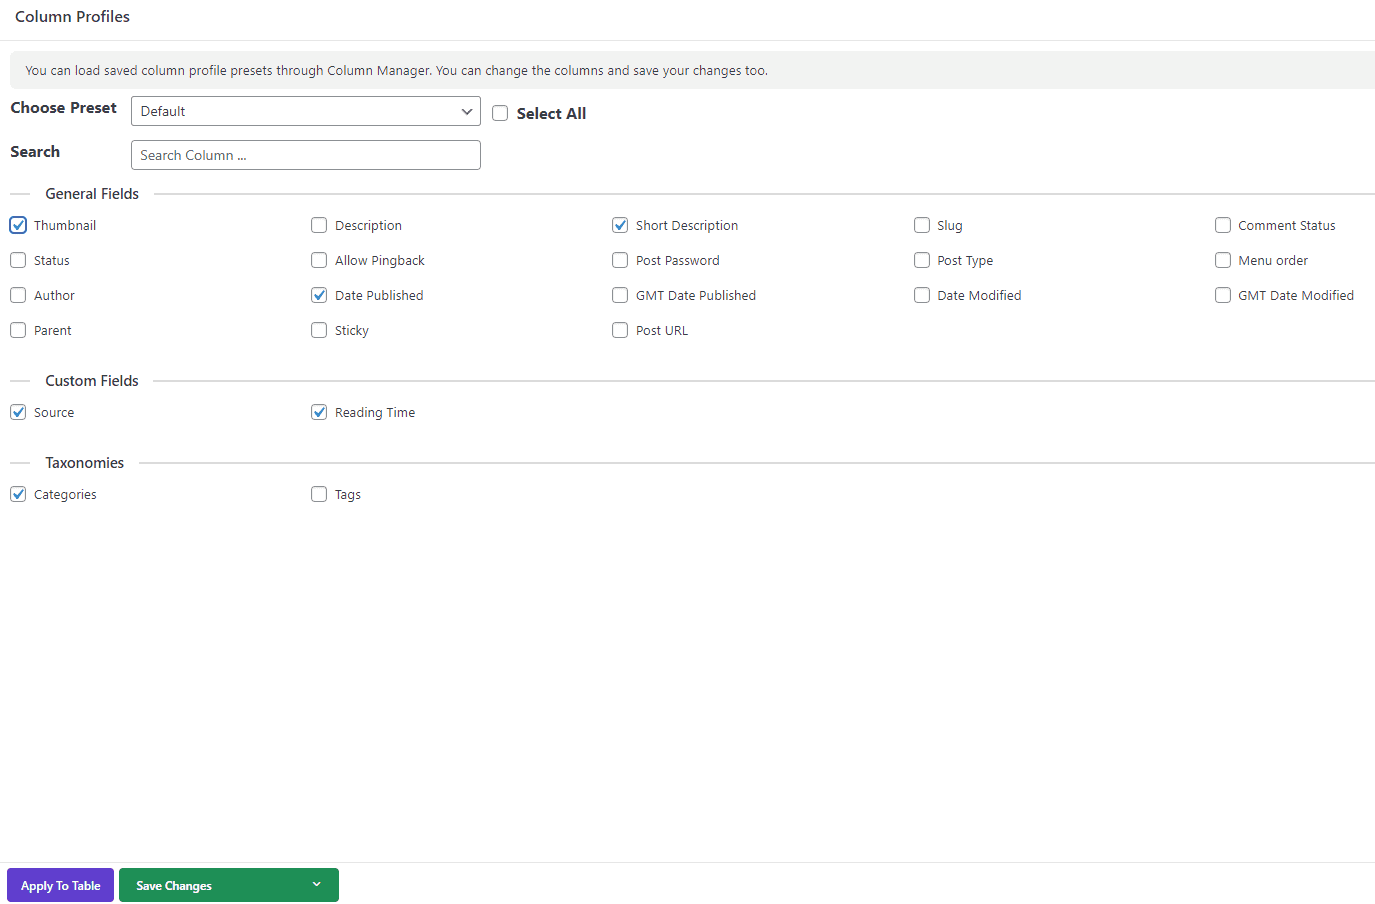Uncheck the Date Published column
1375x904 pixels.
pyautogui.click(x=318, y=295)
